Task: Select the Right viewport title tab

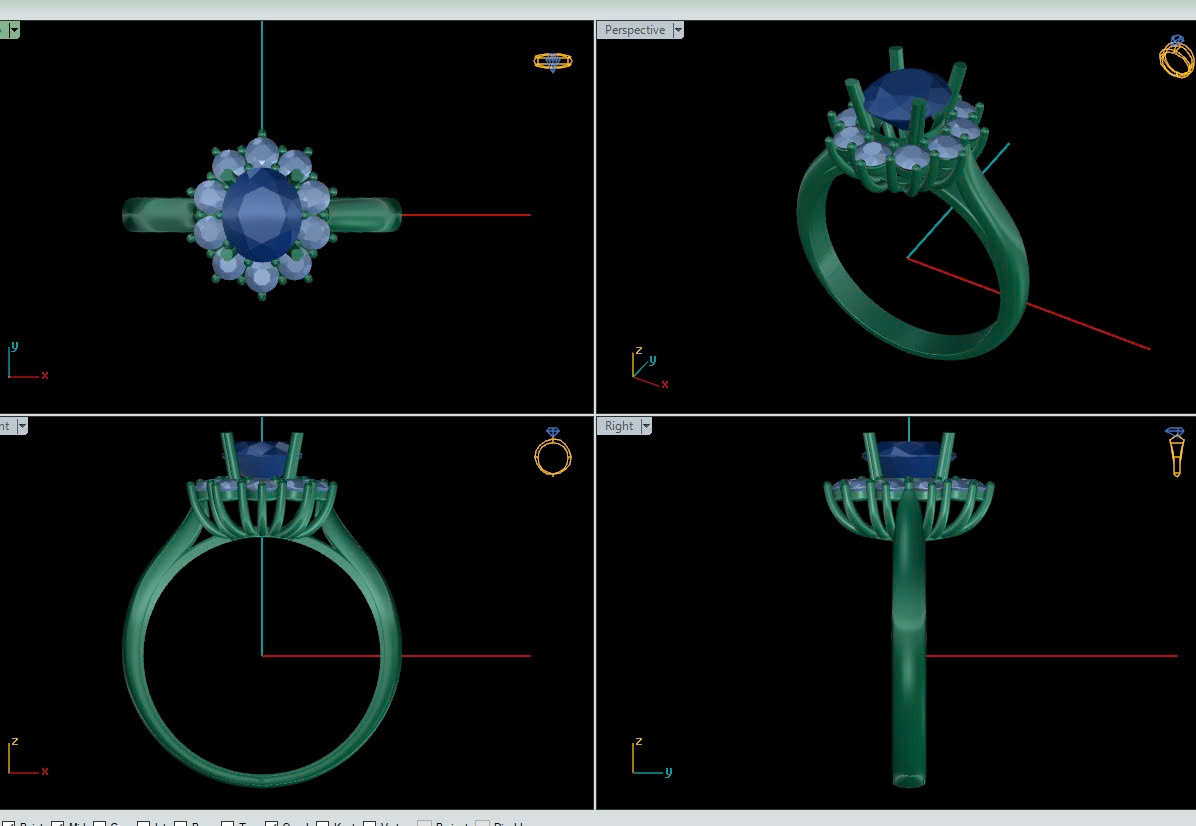Action: click(619, 426)
